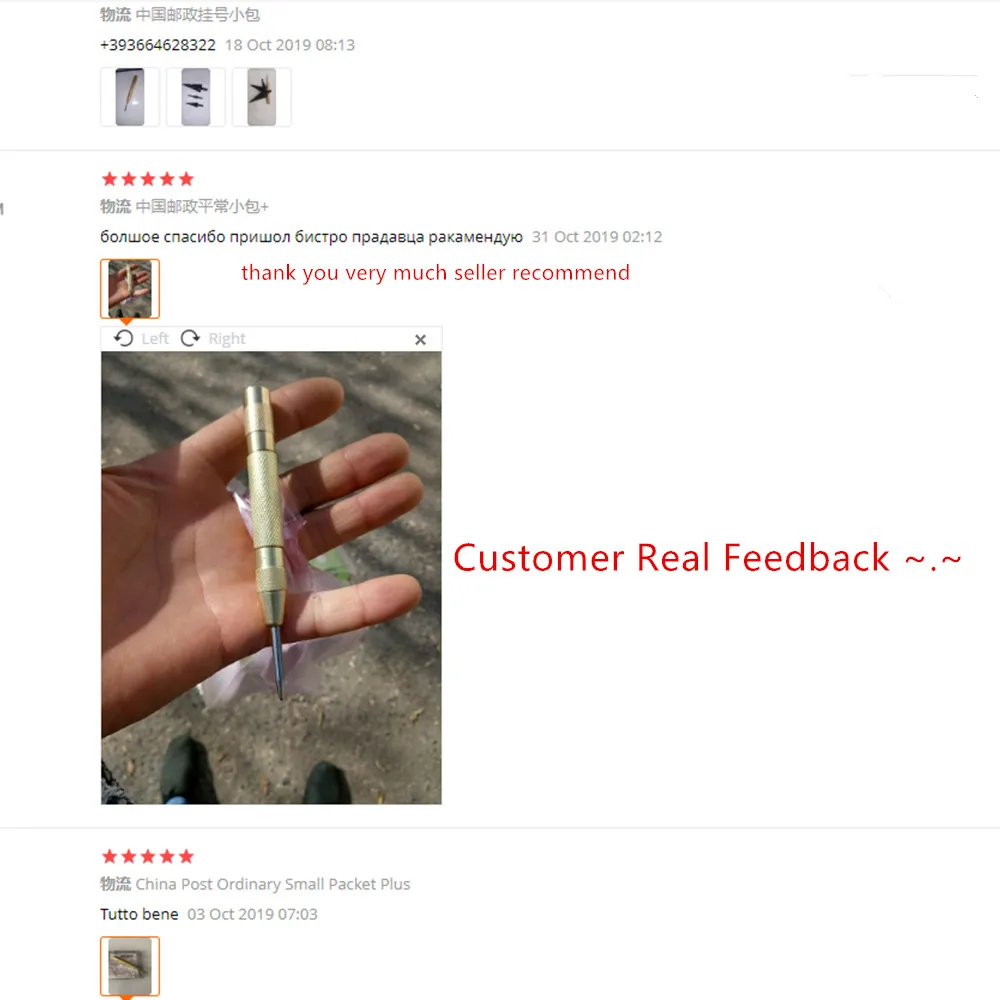
Task: Click the Customer Real Feedback text
Action: (707, 558)
